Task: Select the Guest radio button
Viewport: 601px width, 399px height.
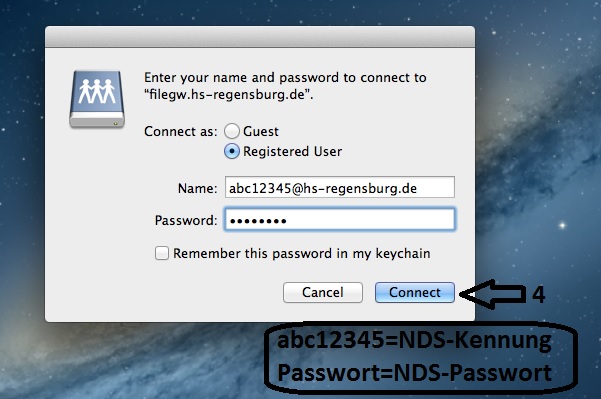Action: (x=232, y=131)
